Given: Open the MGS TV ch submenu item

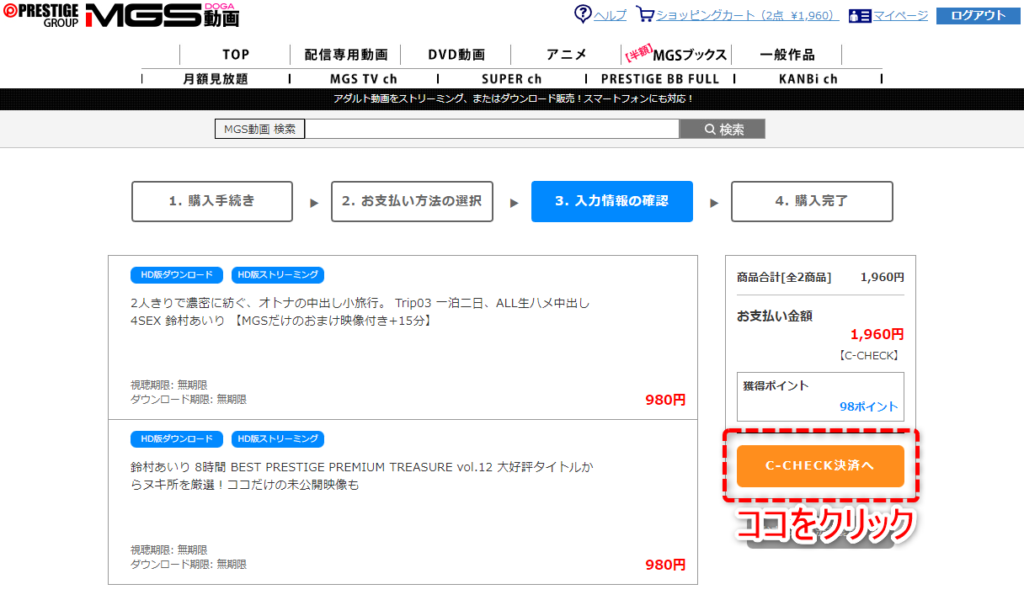Looking at the screenshot, I should point(363,79).
